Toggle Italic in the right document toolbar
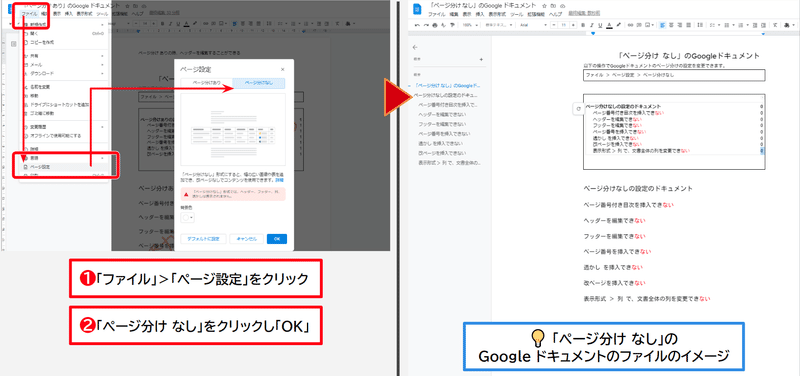This screenshot has width=800, height=376. click(592, 24)
